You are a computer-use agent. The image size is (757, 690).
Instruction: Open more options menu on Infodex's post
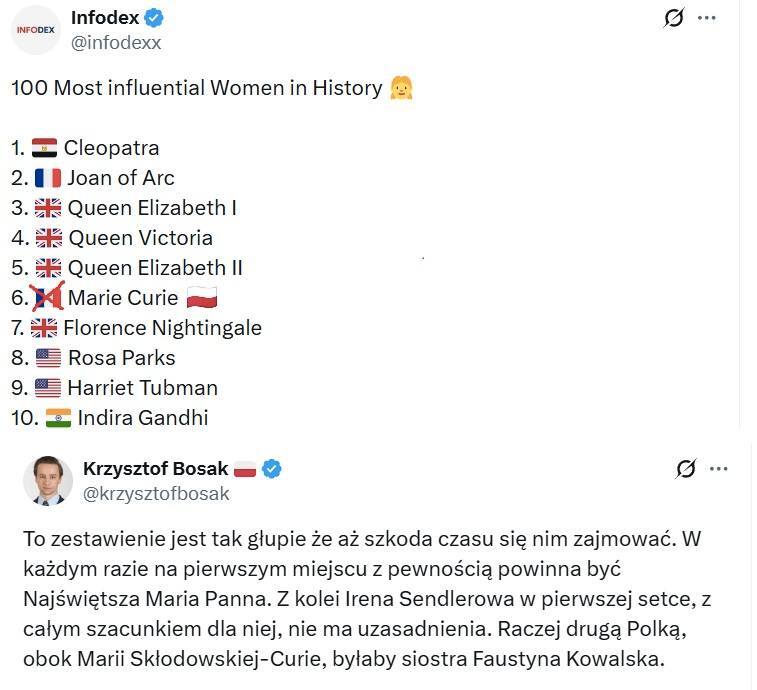click(x=707, y=18)
